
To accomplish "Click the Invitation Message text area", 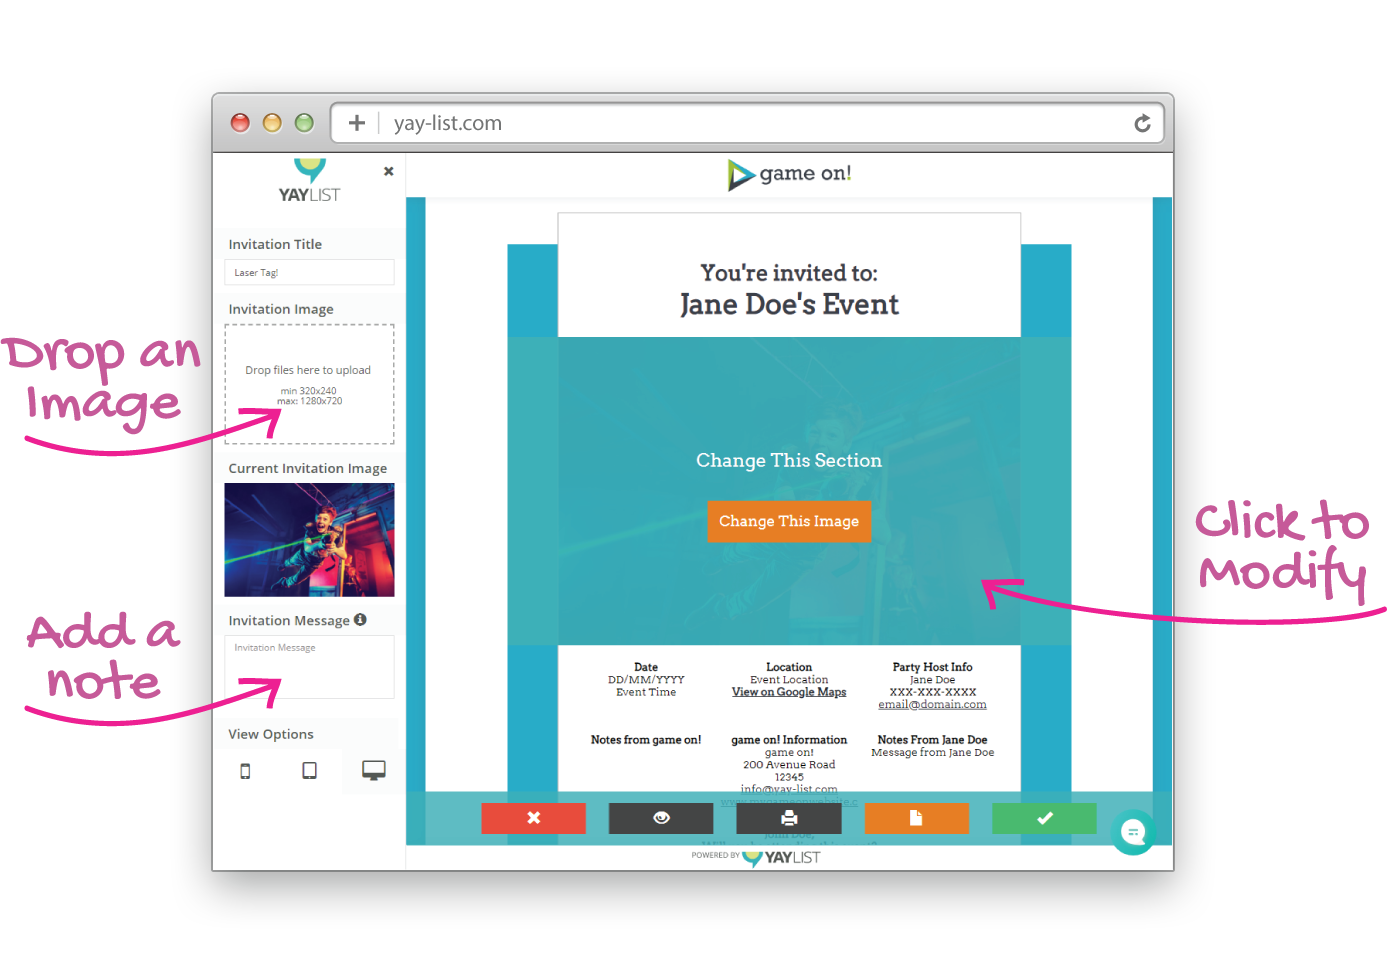I will point(309,667).
